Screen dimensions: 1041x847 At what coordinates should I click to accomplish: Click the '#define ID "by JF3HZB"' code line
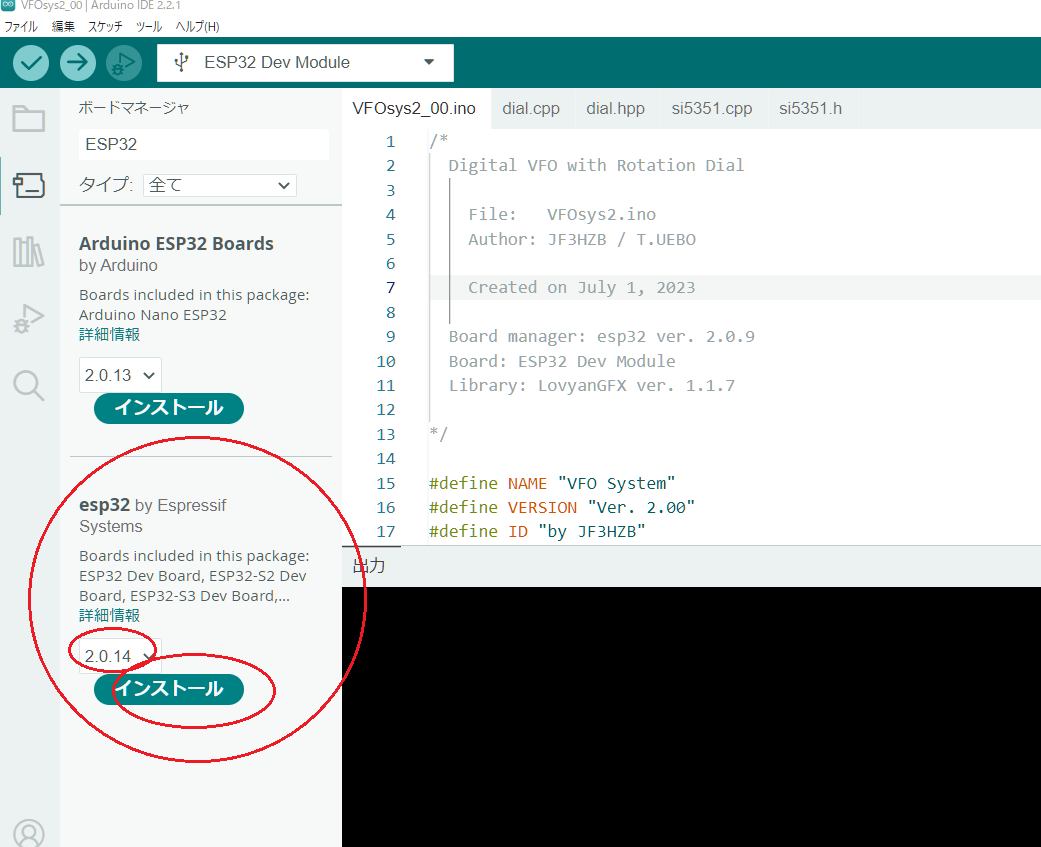tap(537, 532)
